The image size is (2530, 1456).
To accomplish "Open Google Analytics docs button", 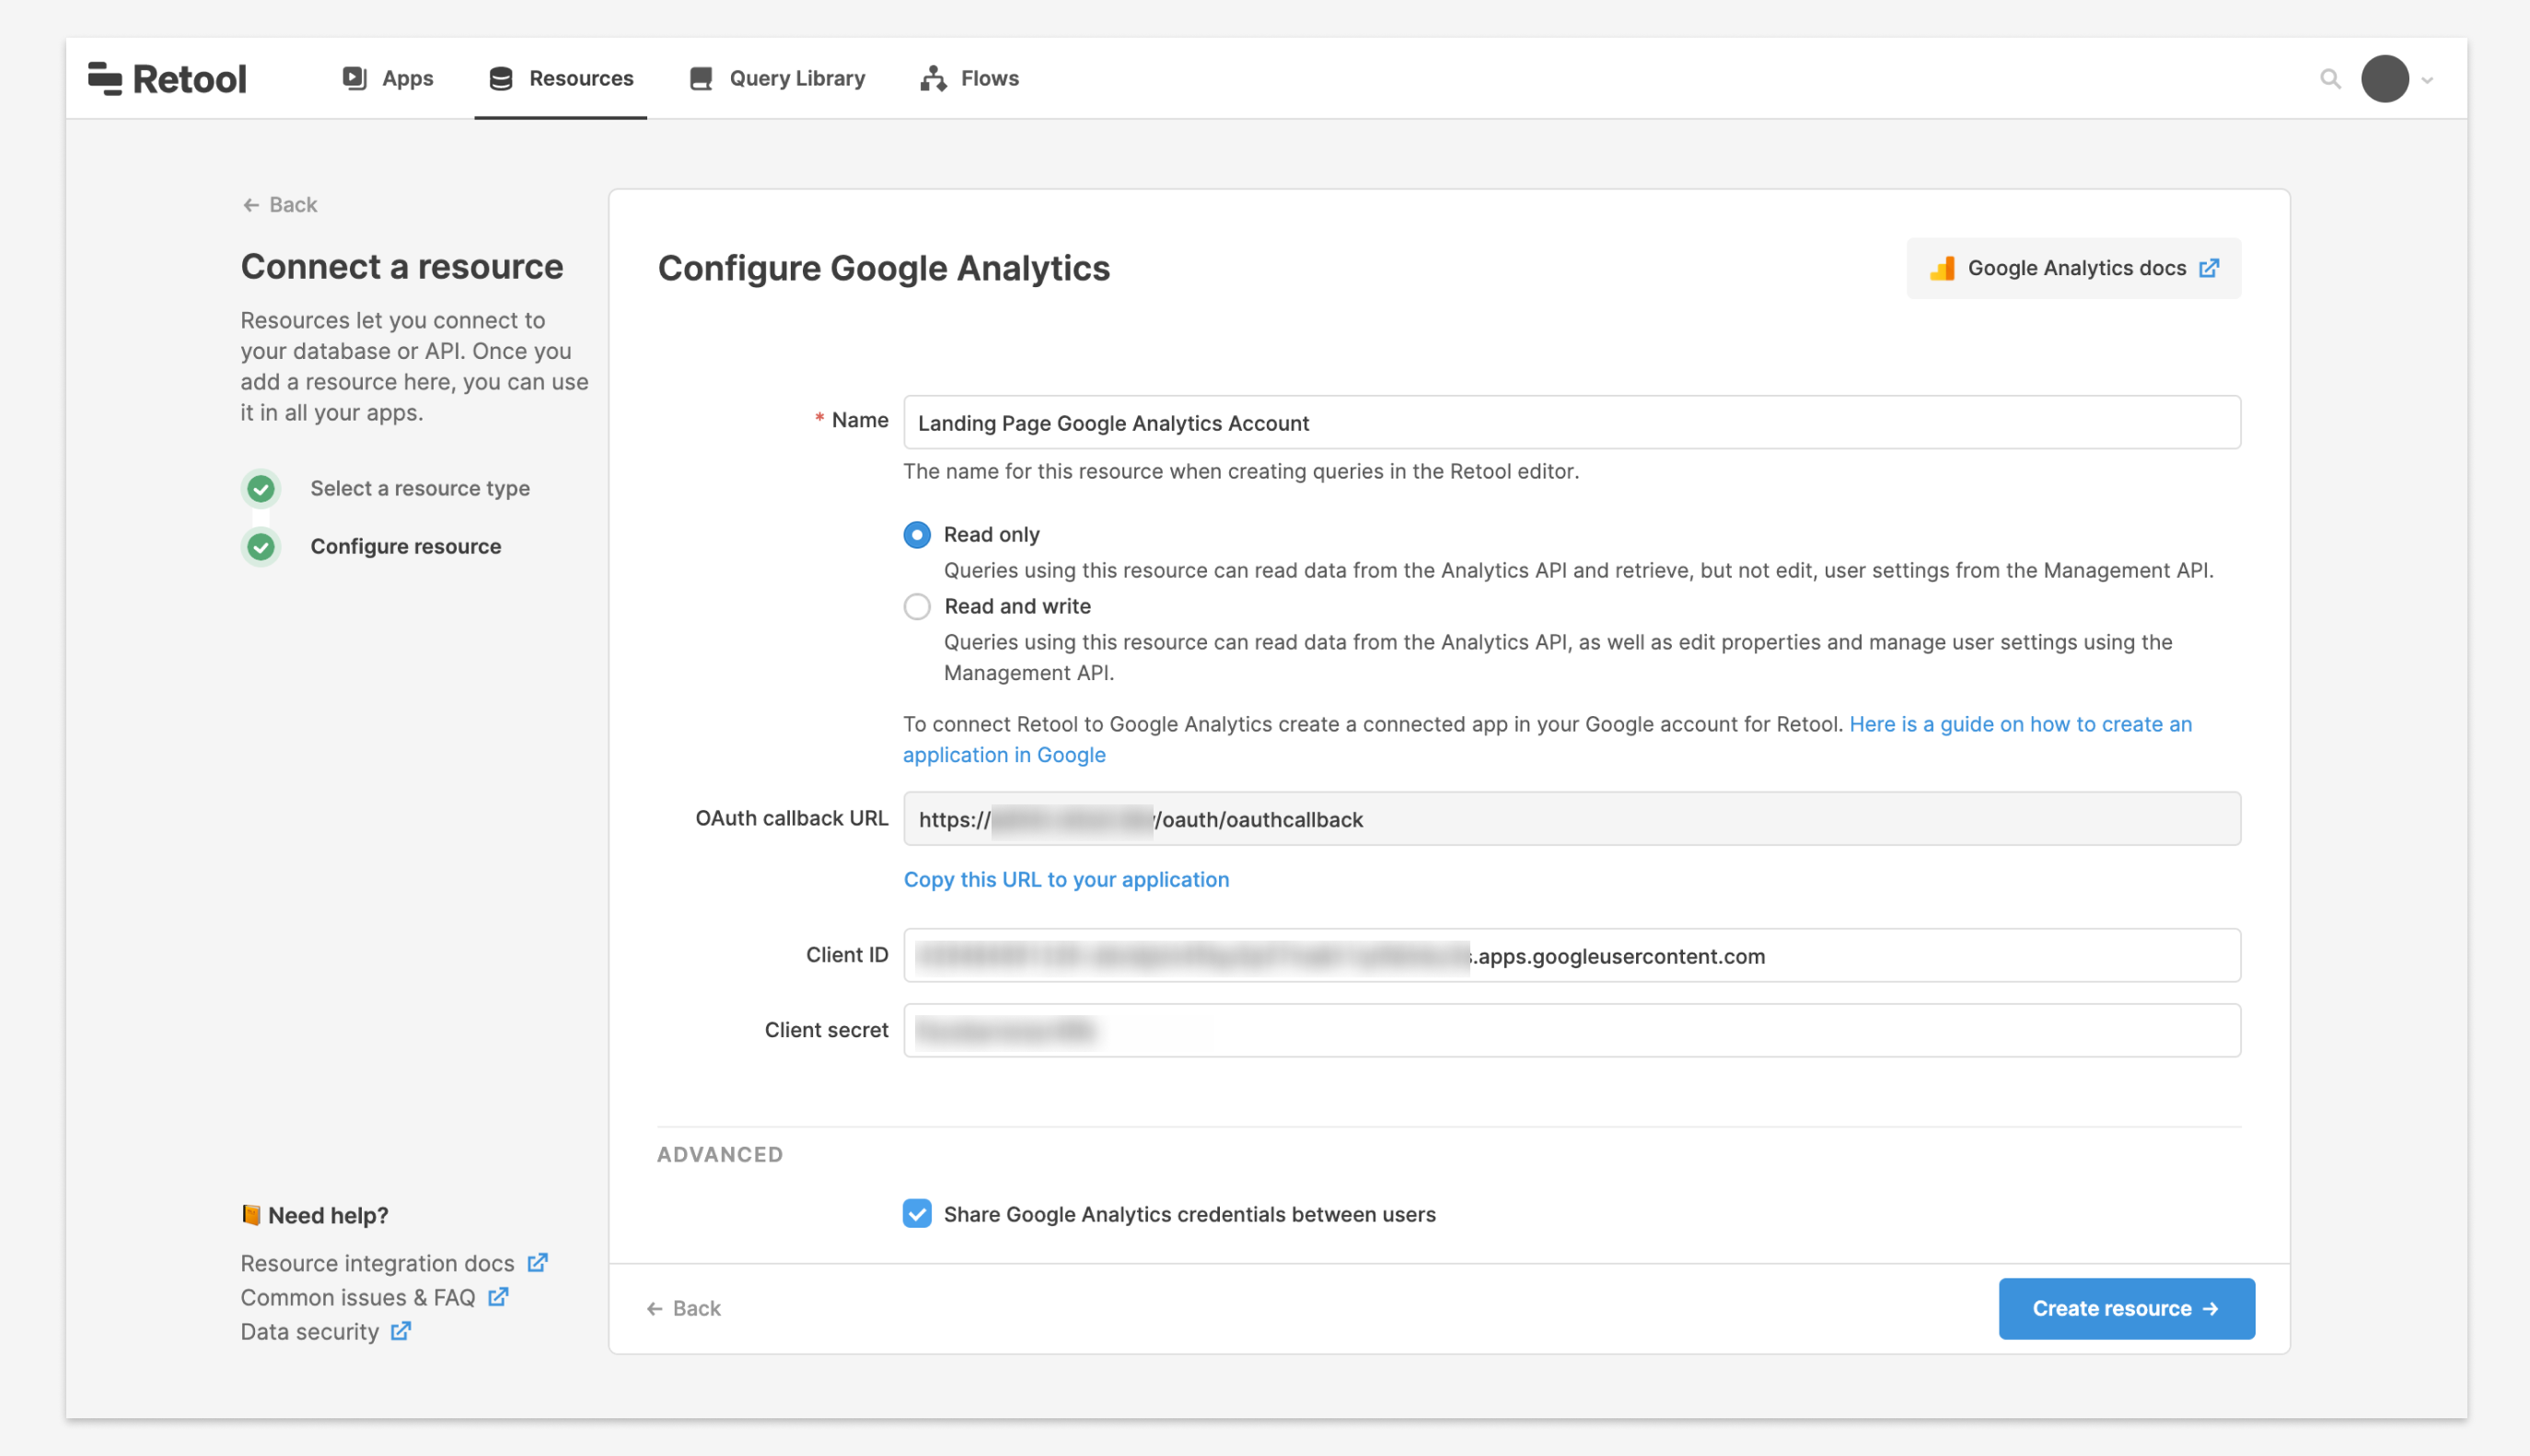I will tap(2073, 268).
